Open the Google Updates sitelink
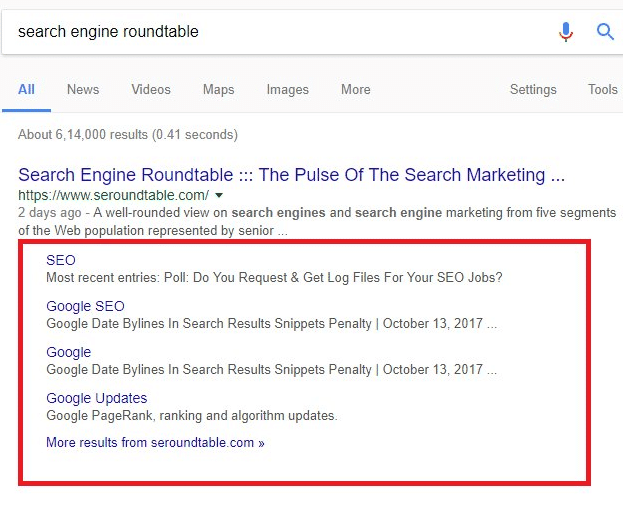Screen dimensions: 623x529 [97, 399]
